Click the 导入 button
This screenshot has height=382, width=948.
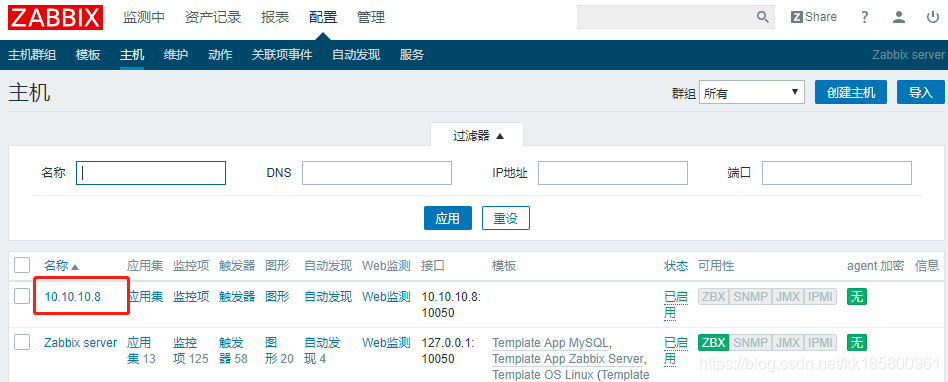click(x=921, y=92)
